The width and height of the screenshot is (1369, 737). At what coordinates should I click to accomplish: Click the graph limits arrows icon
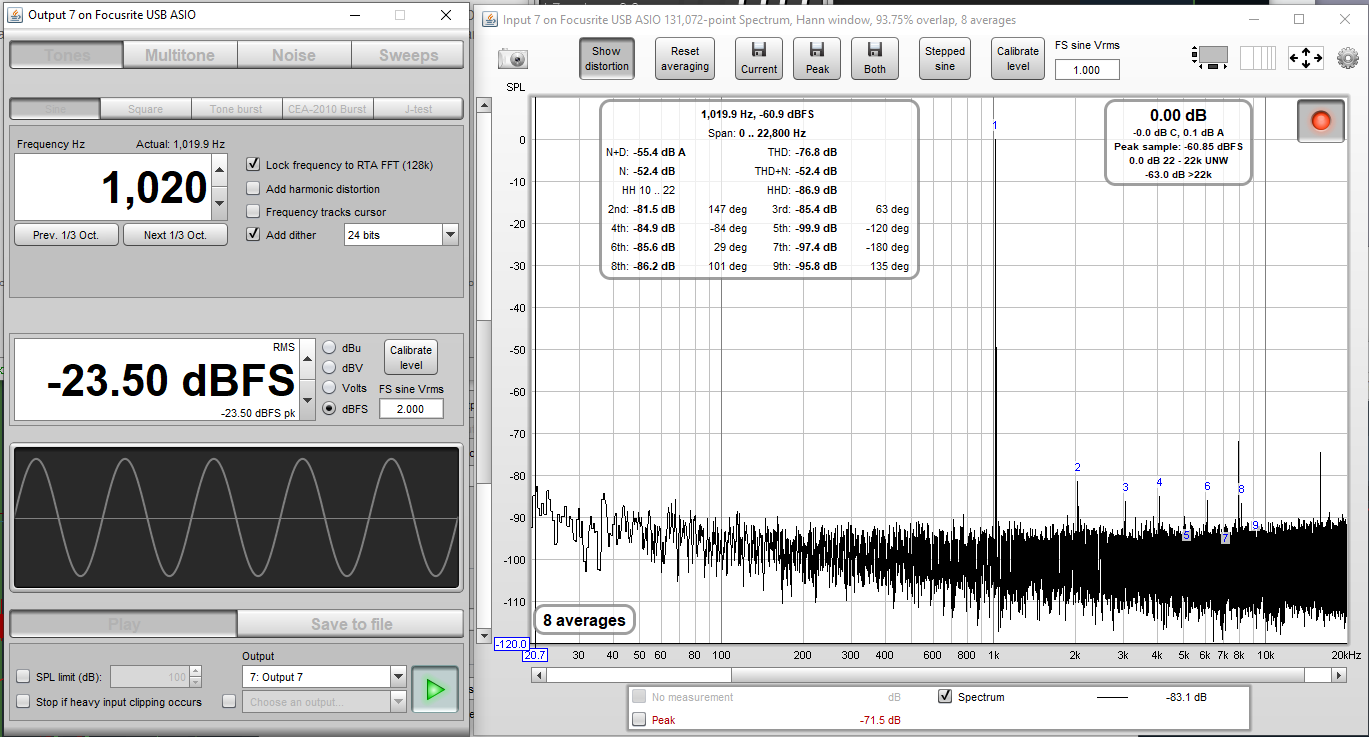coord(1306,58)
